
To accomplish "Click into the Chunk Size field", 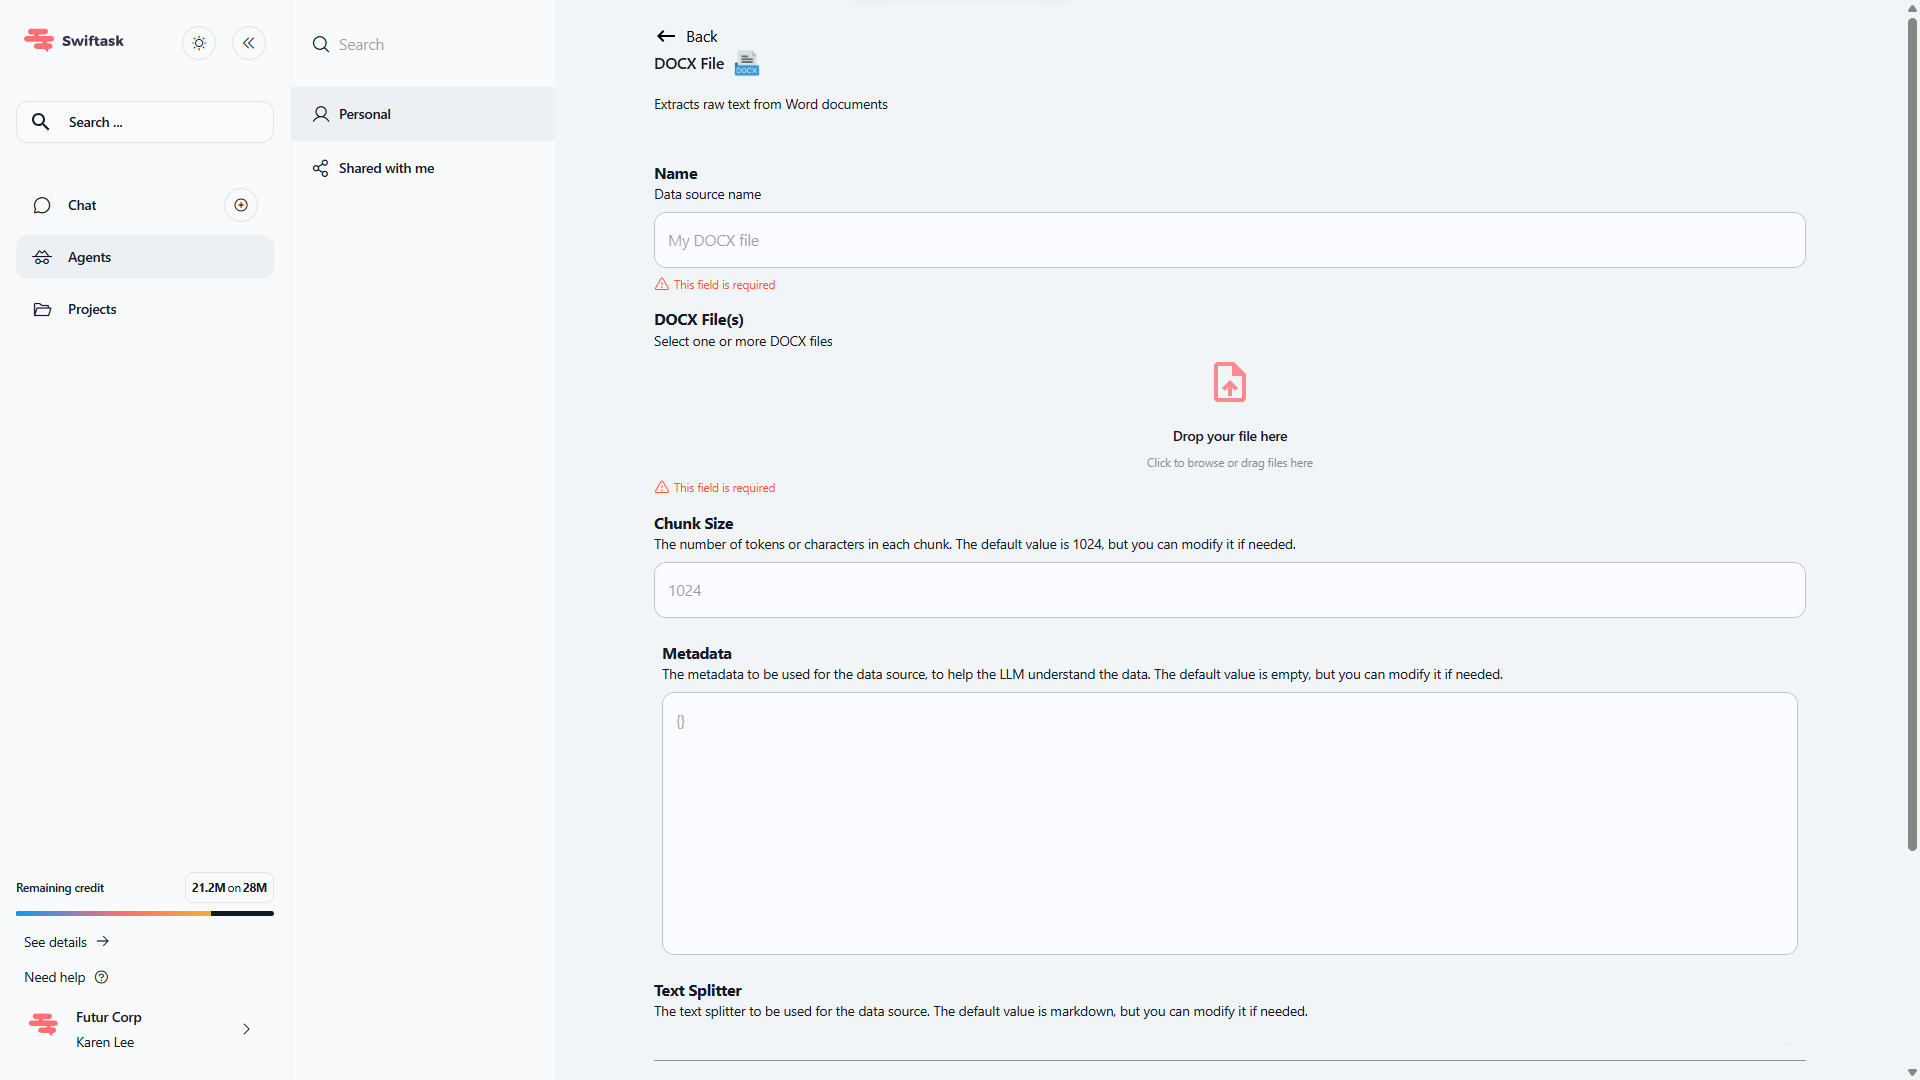I will 1229,590.
